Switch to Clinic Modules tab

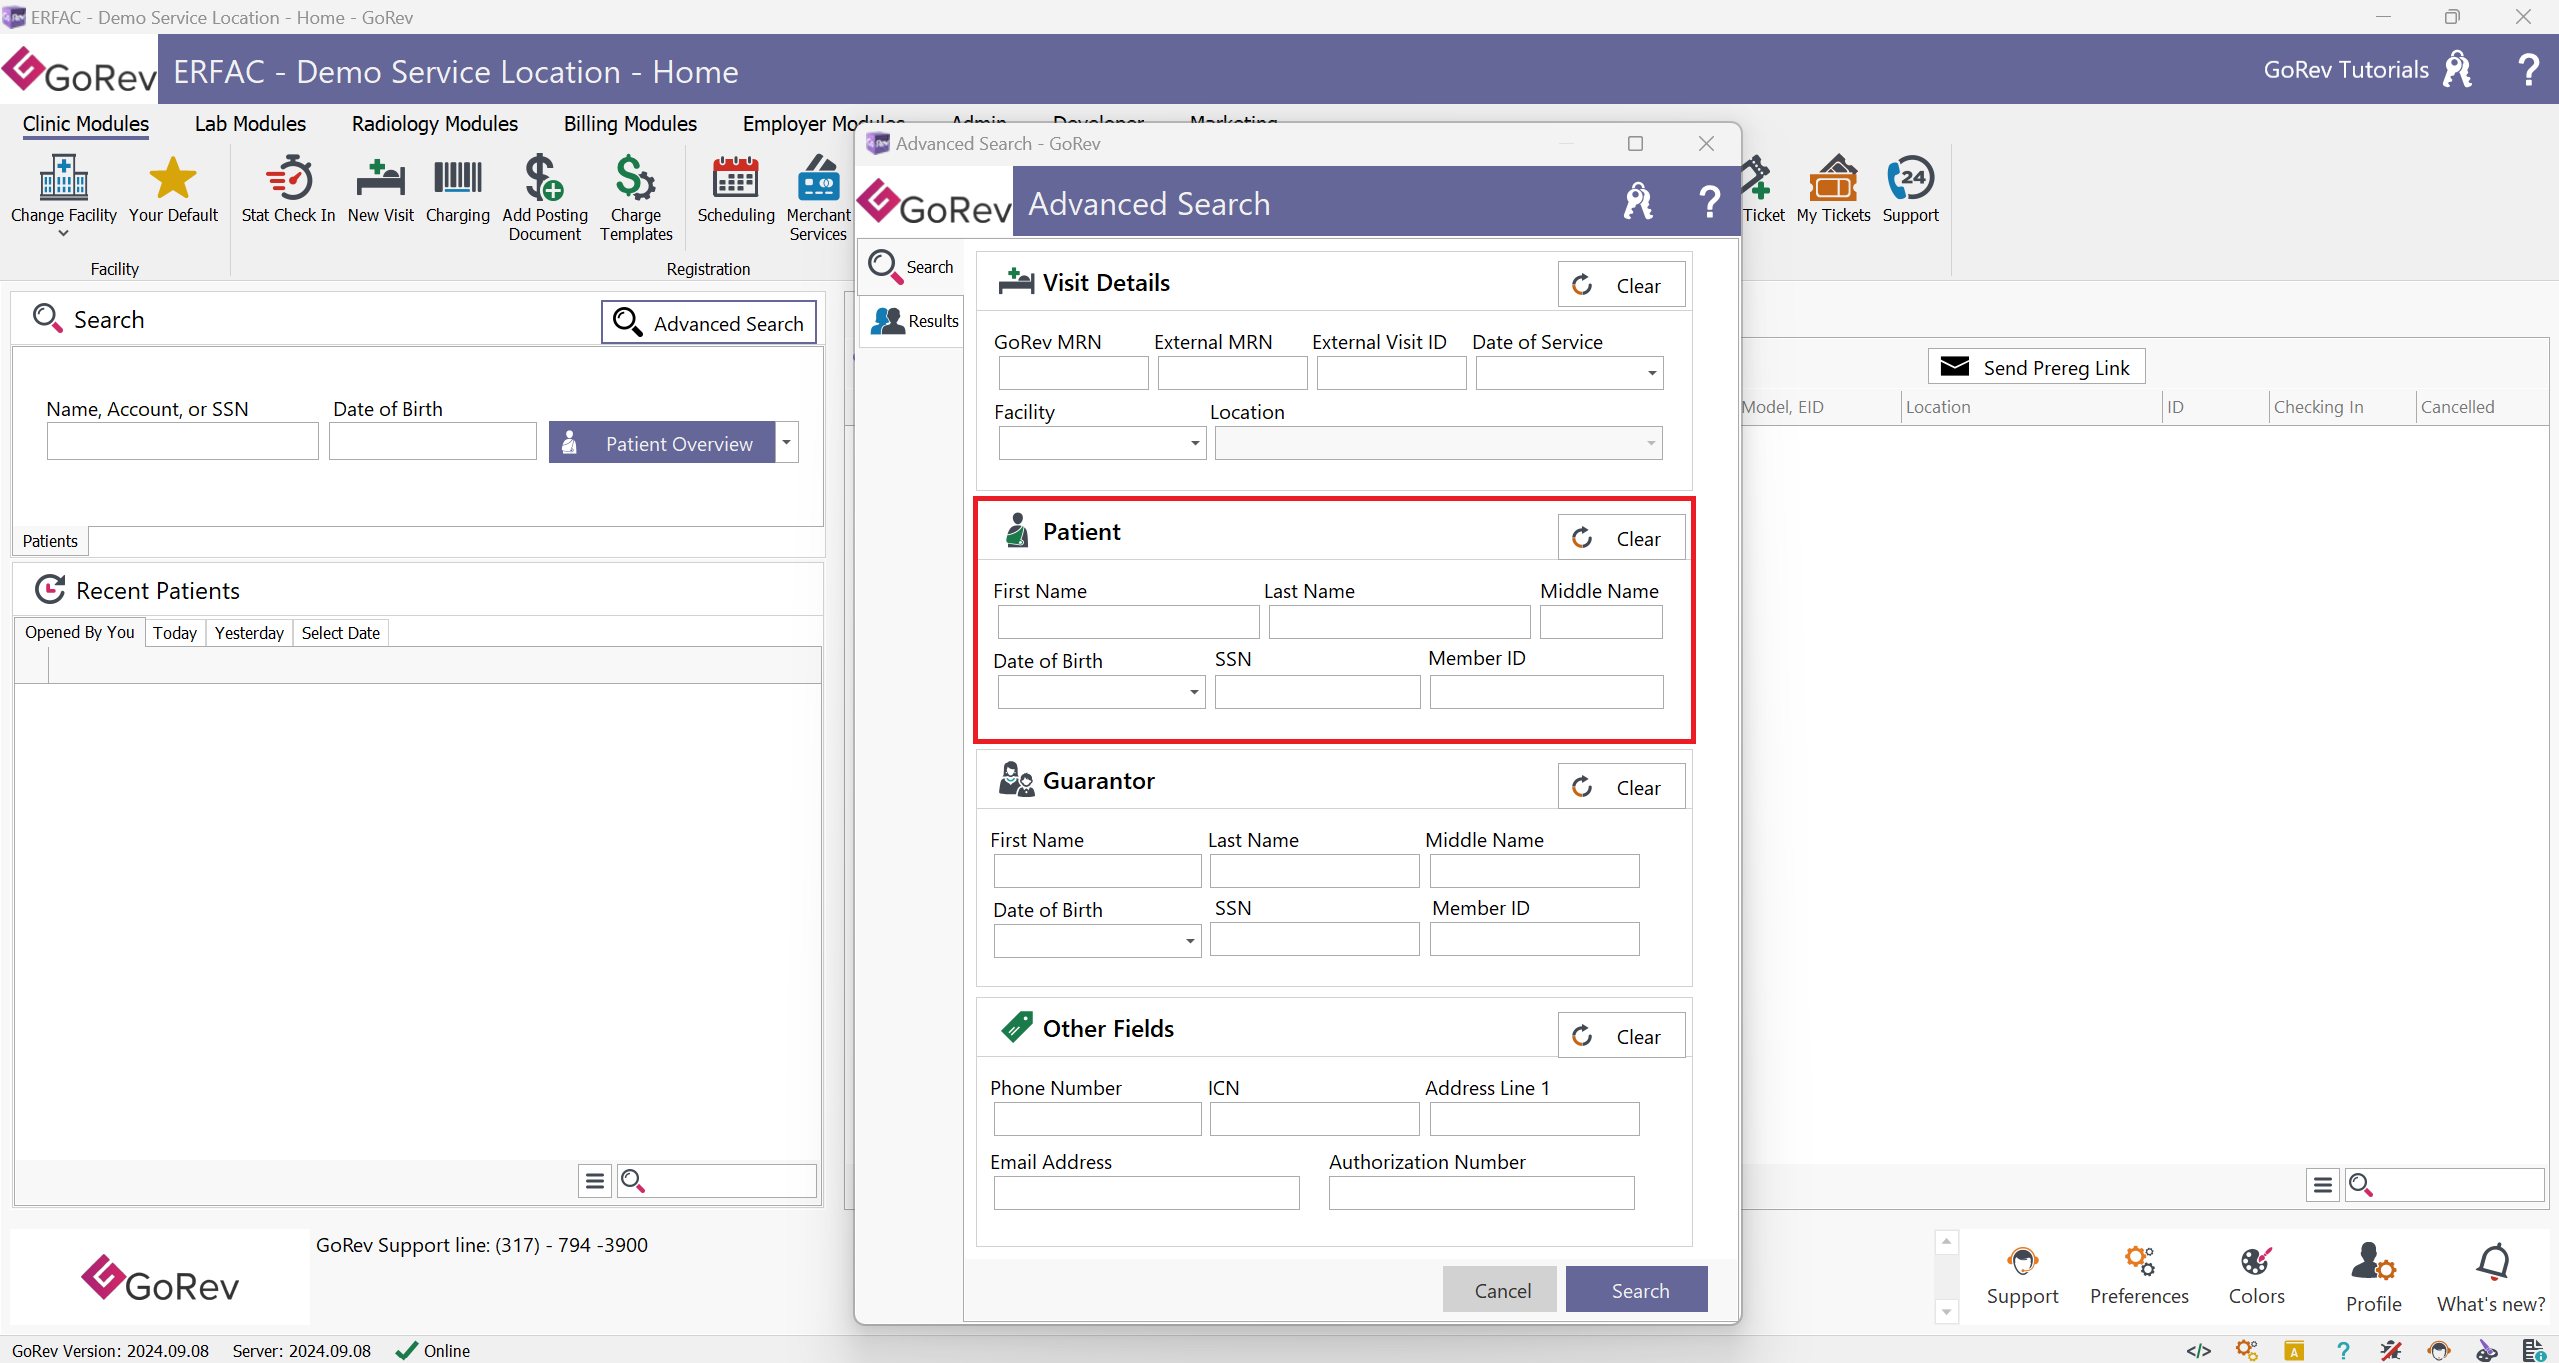click(86, 124)
